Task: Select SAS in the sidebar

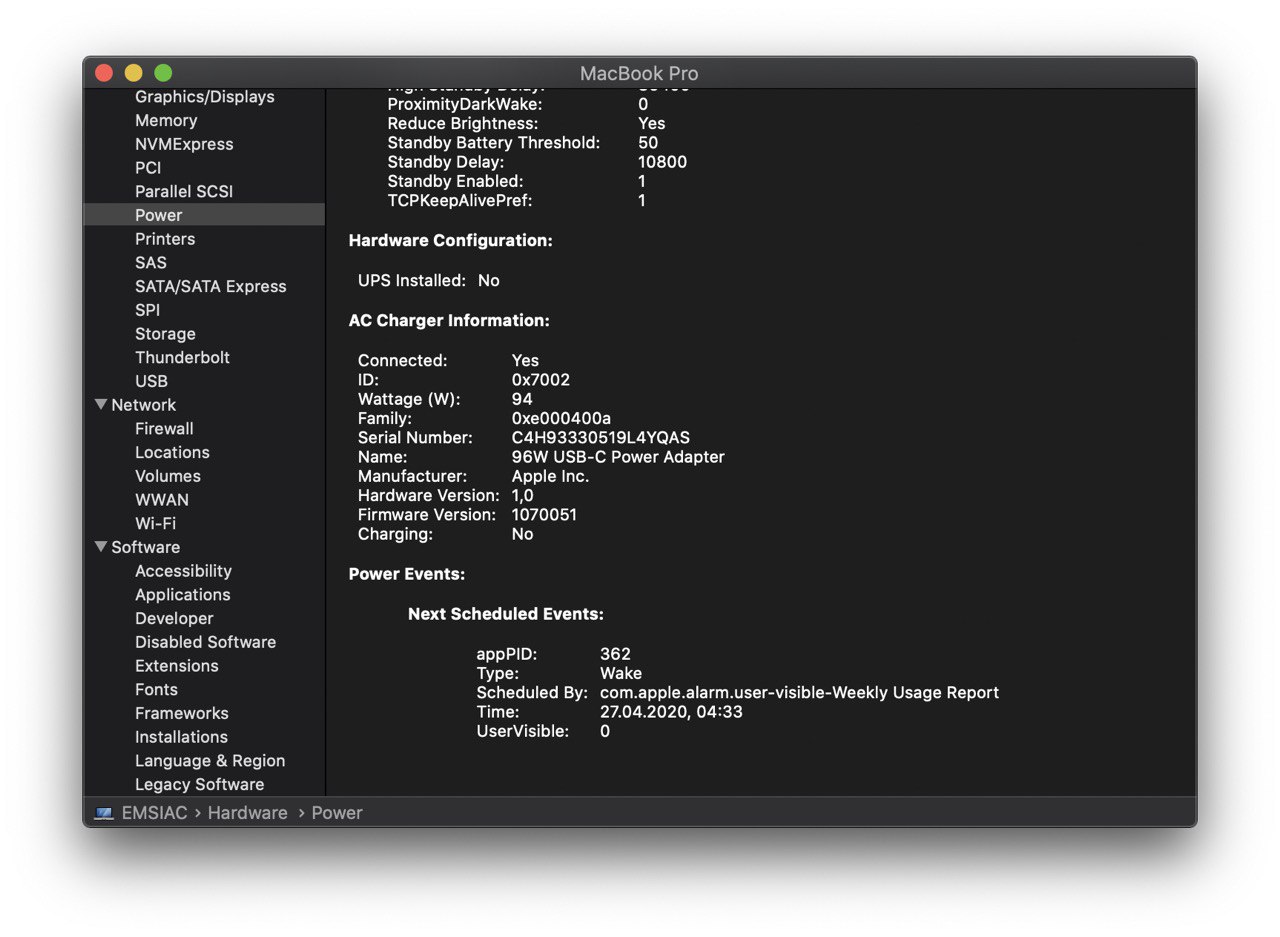Action: click(x=151, y=262)
